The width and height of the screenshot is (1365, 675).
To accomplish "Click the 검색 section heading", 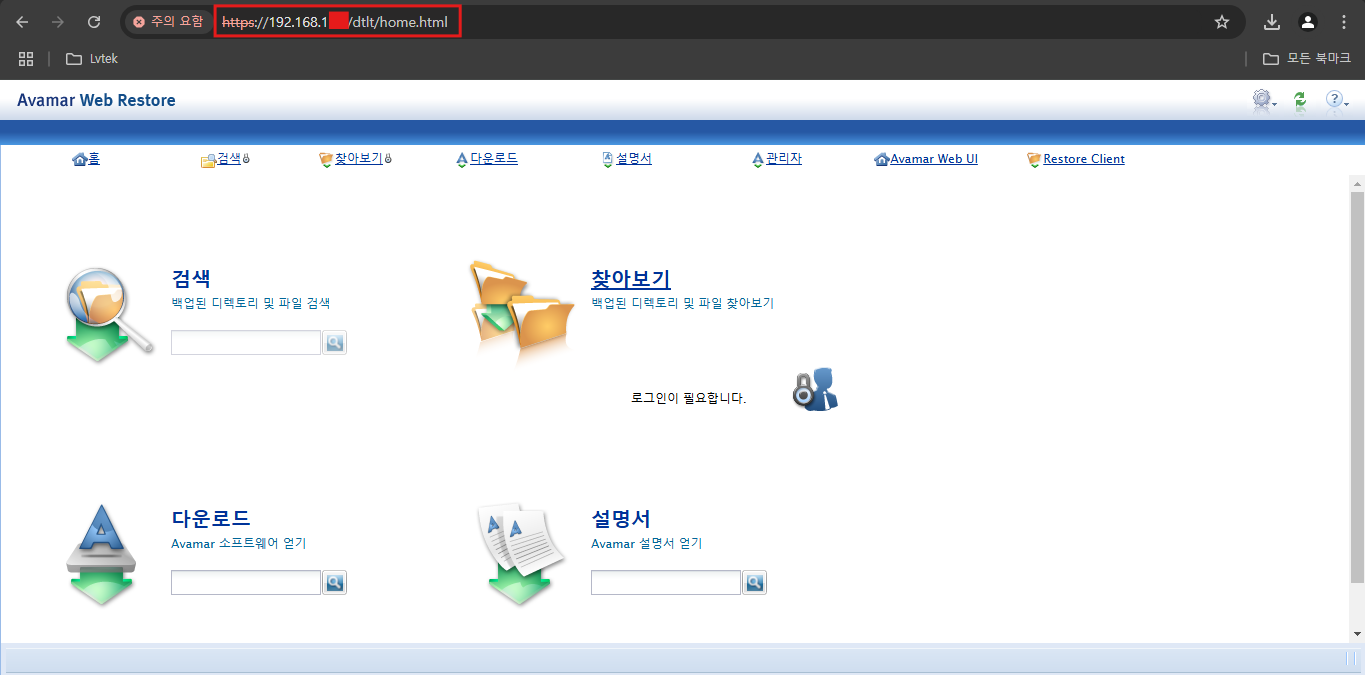I will 191,279.
